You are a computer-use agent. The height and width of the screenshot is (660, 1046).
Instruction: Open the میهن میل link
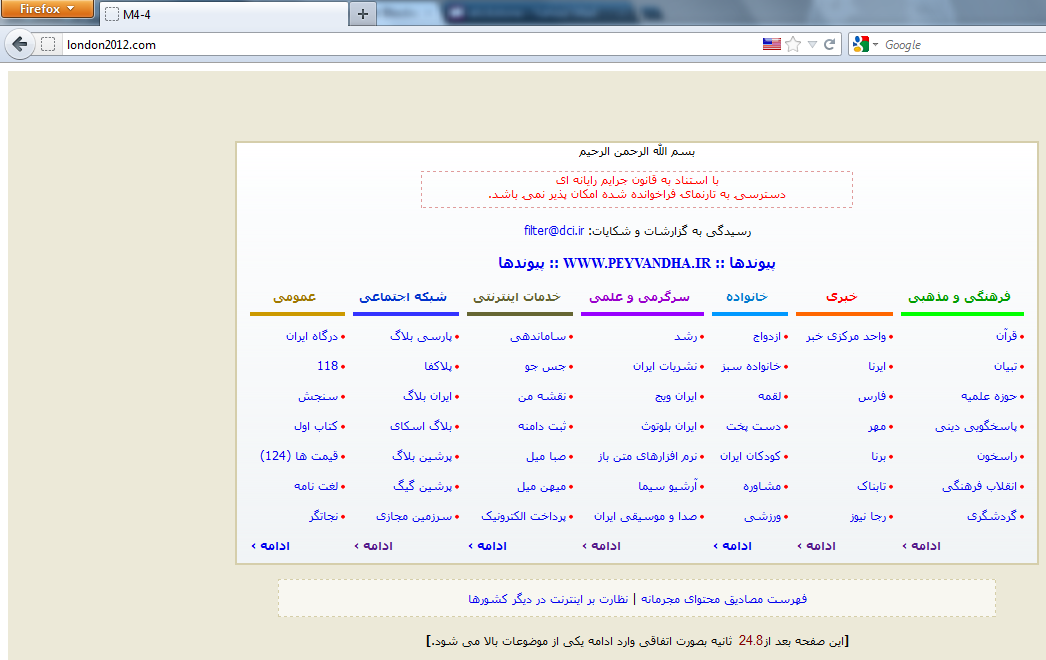coord(542,486)
